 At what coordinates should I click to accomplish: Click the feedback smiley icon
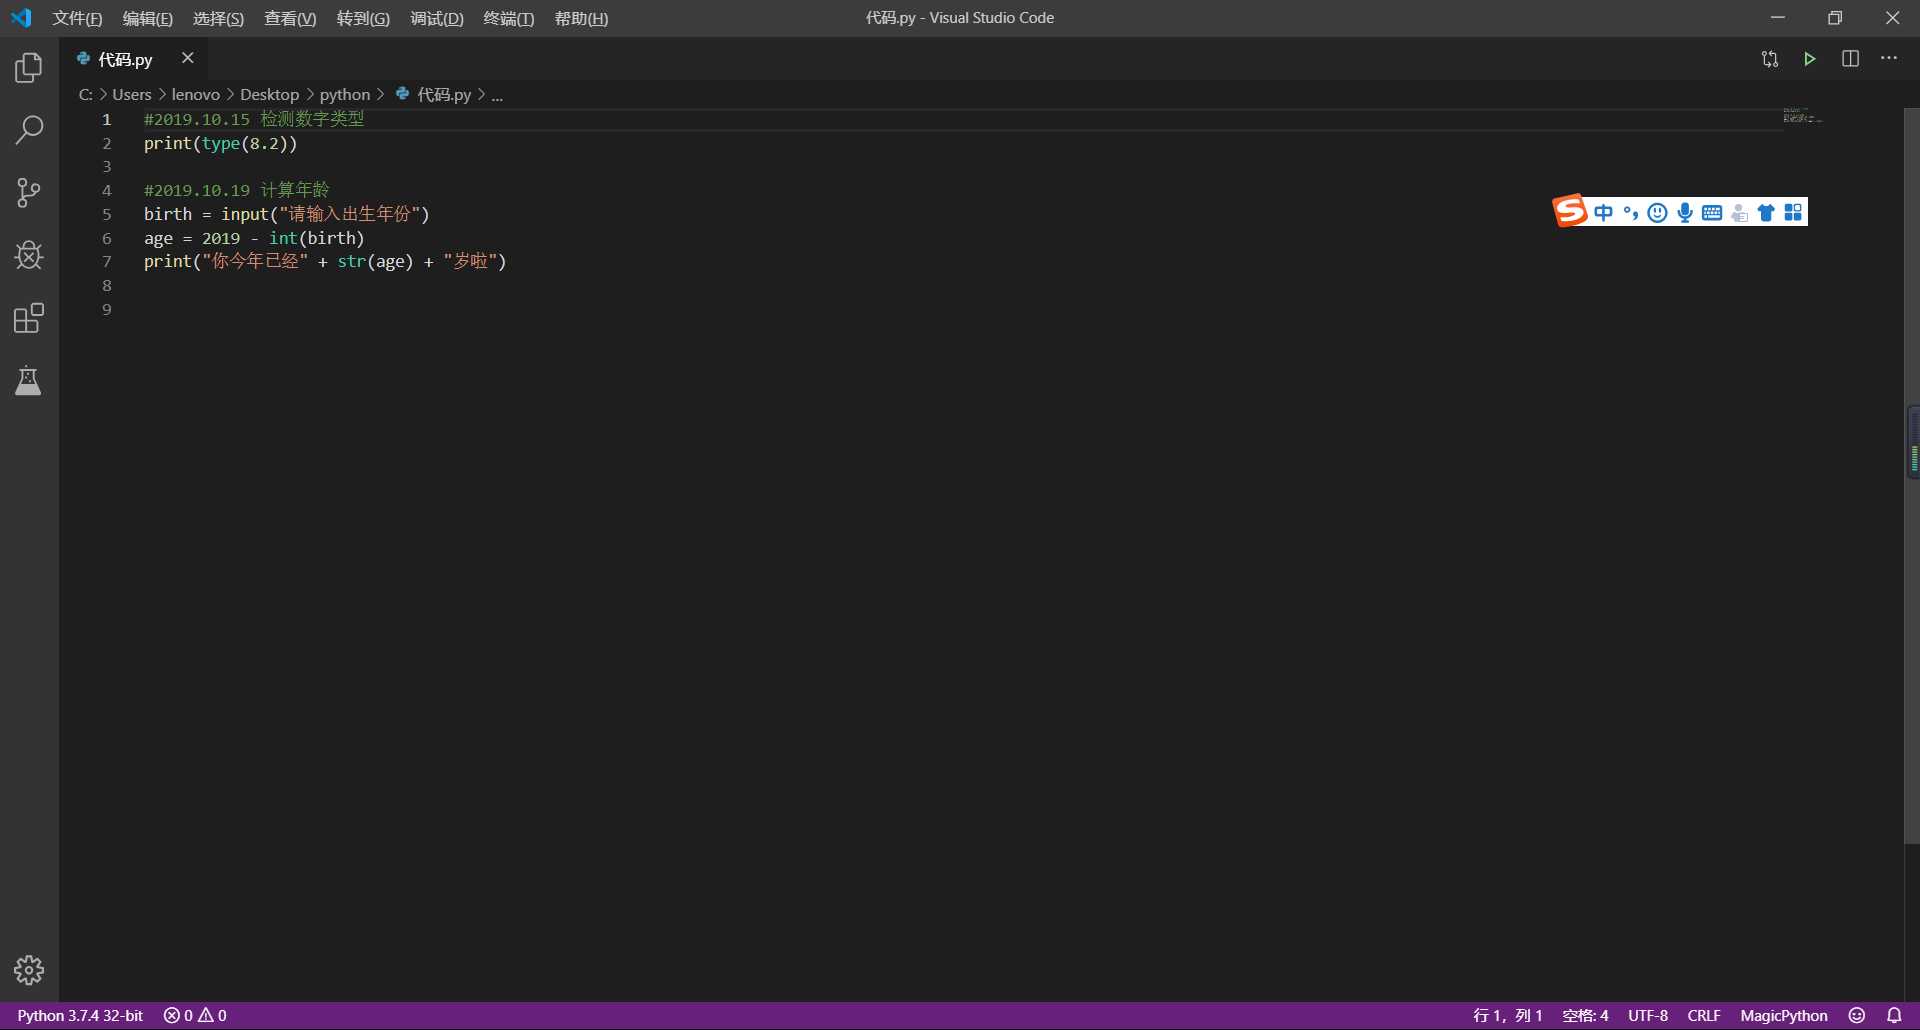pos(1857,1015)
